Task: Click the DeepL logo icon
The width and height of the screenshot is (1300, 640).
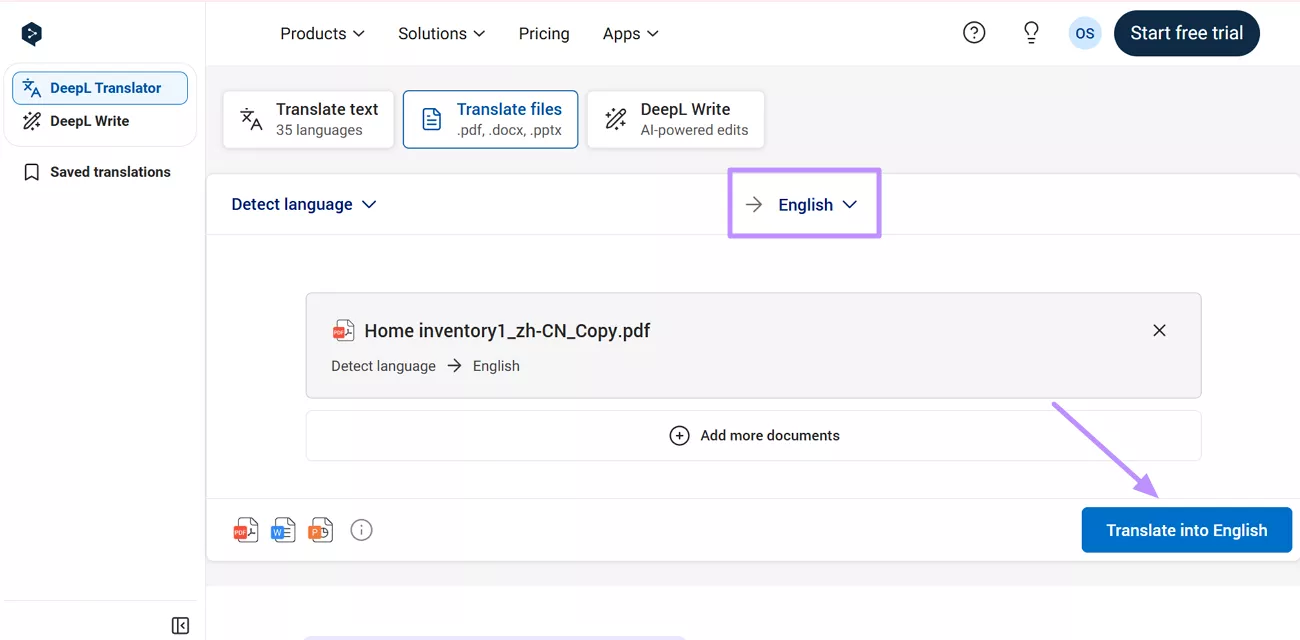Action: point(32,34)
